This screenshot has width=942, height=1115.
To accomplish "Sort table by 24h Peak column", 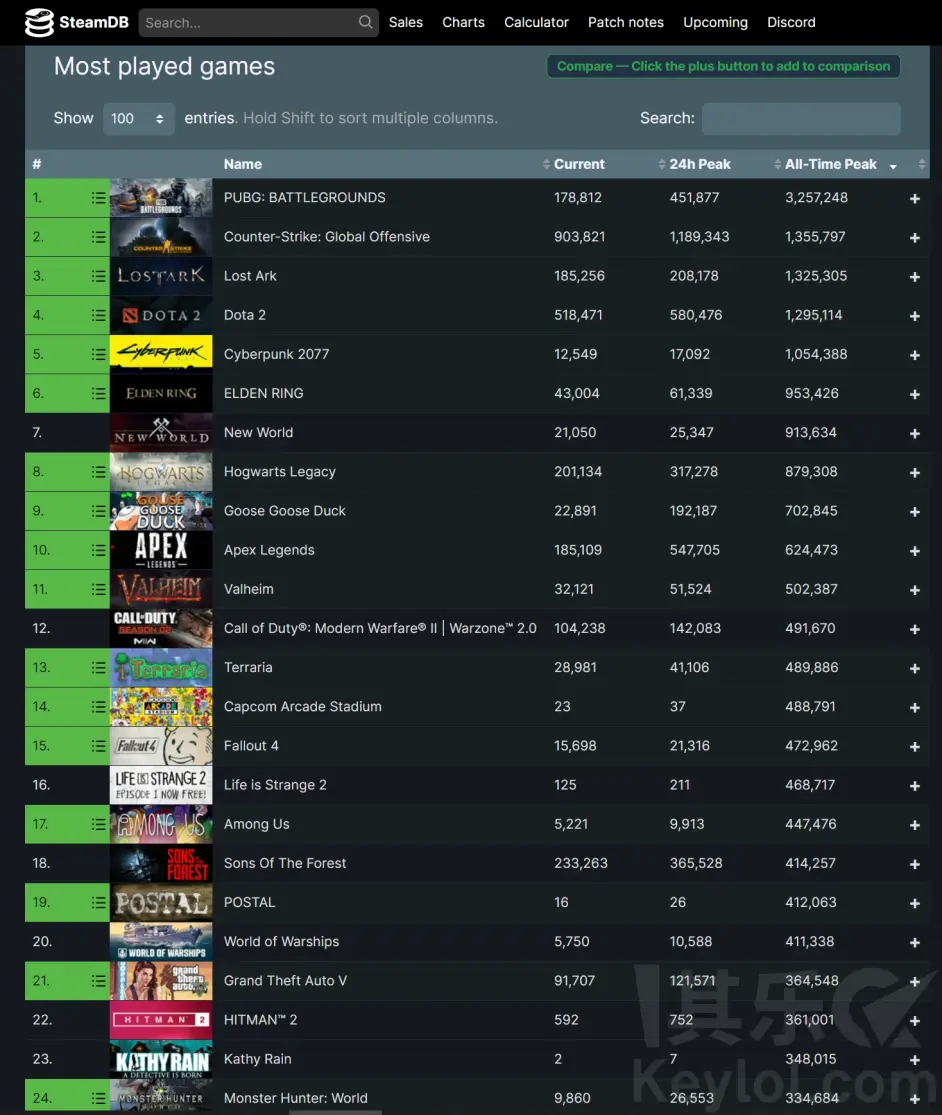I will [x=700, y=164].
